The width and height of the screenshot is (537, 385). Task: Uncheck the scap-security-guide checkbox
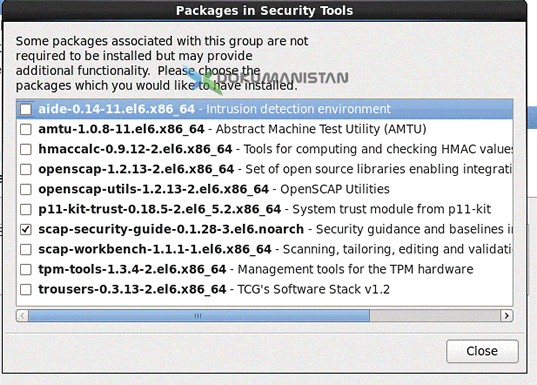[26, 229]
